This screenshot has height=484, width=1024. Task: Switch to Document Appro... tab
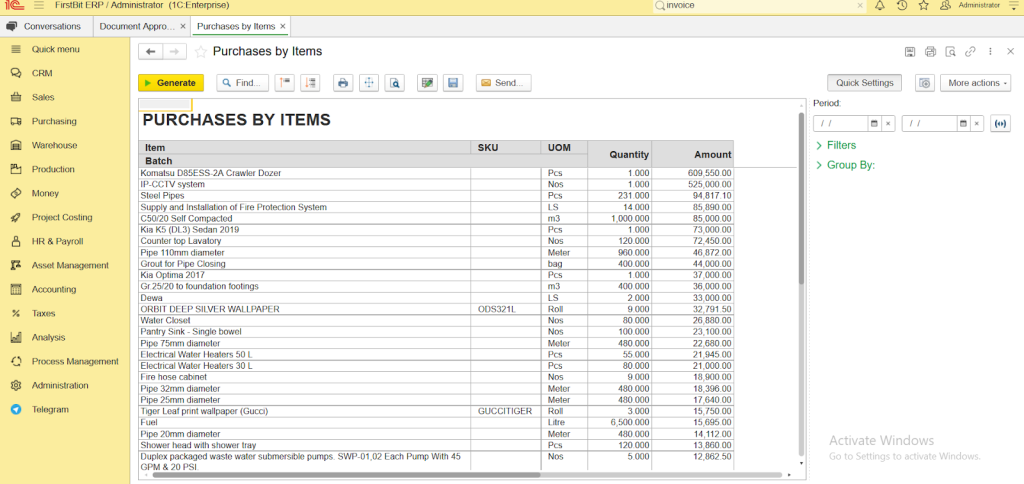pos(136,26)
